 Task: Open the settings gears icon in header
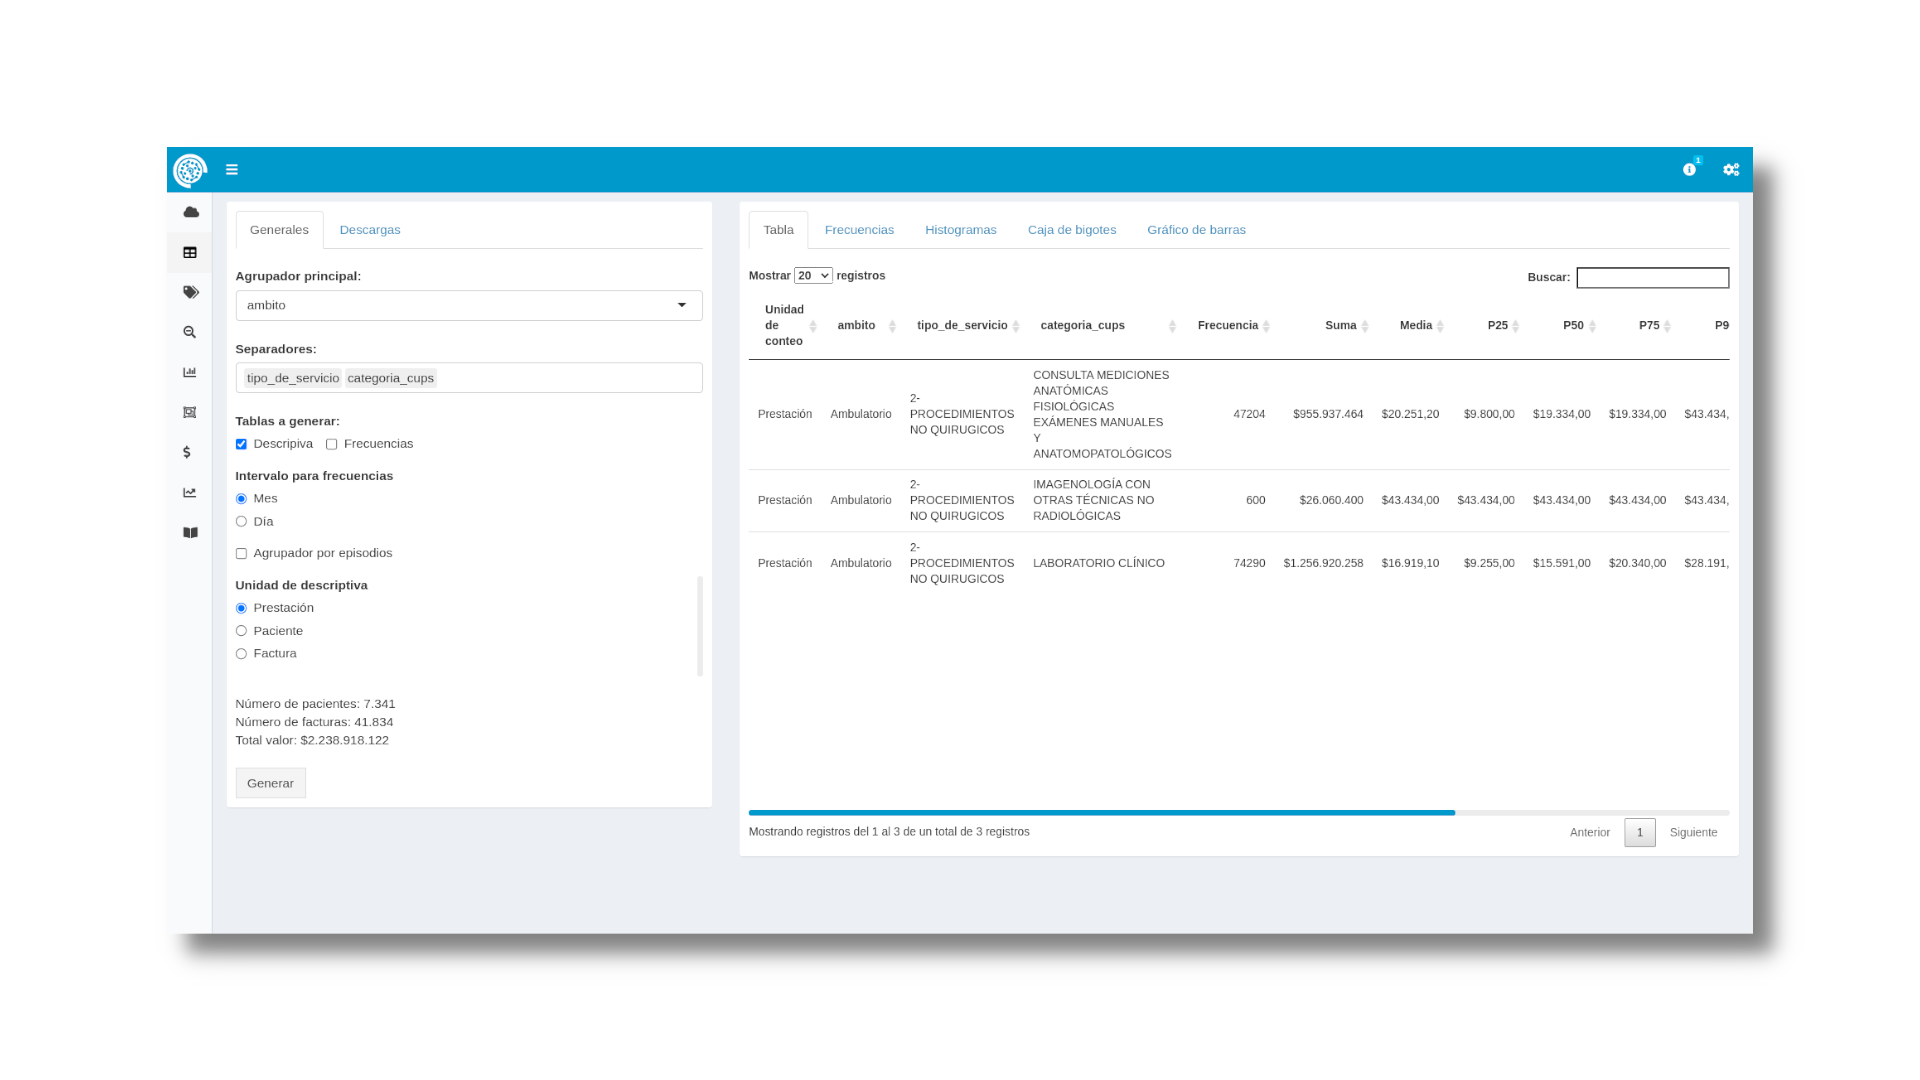click(x=1731, y=170)
